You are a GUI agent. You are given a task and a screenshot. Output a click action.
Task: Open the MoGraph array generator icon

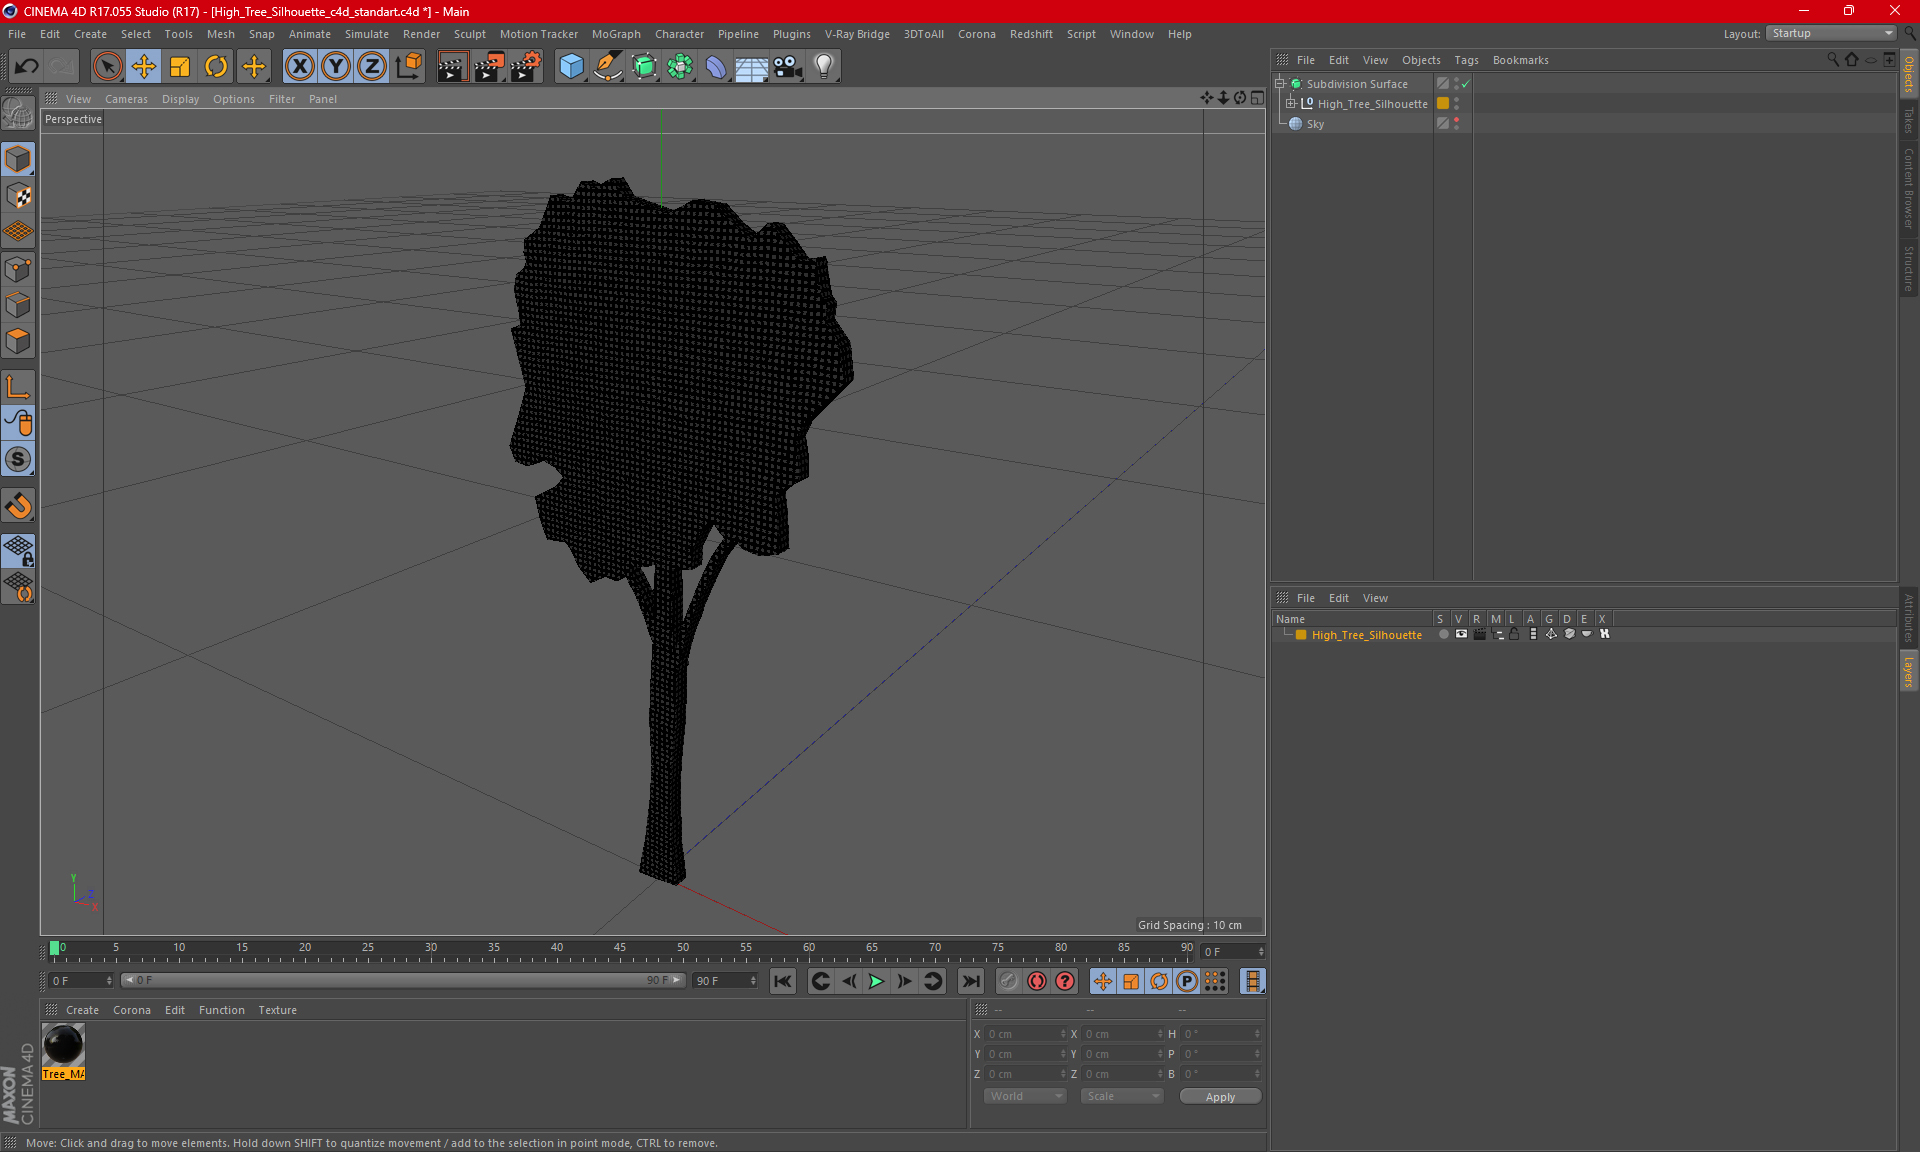pos(680,67)
